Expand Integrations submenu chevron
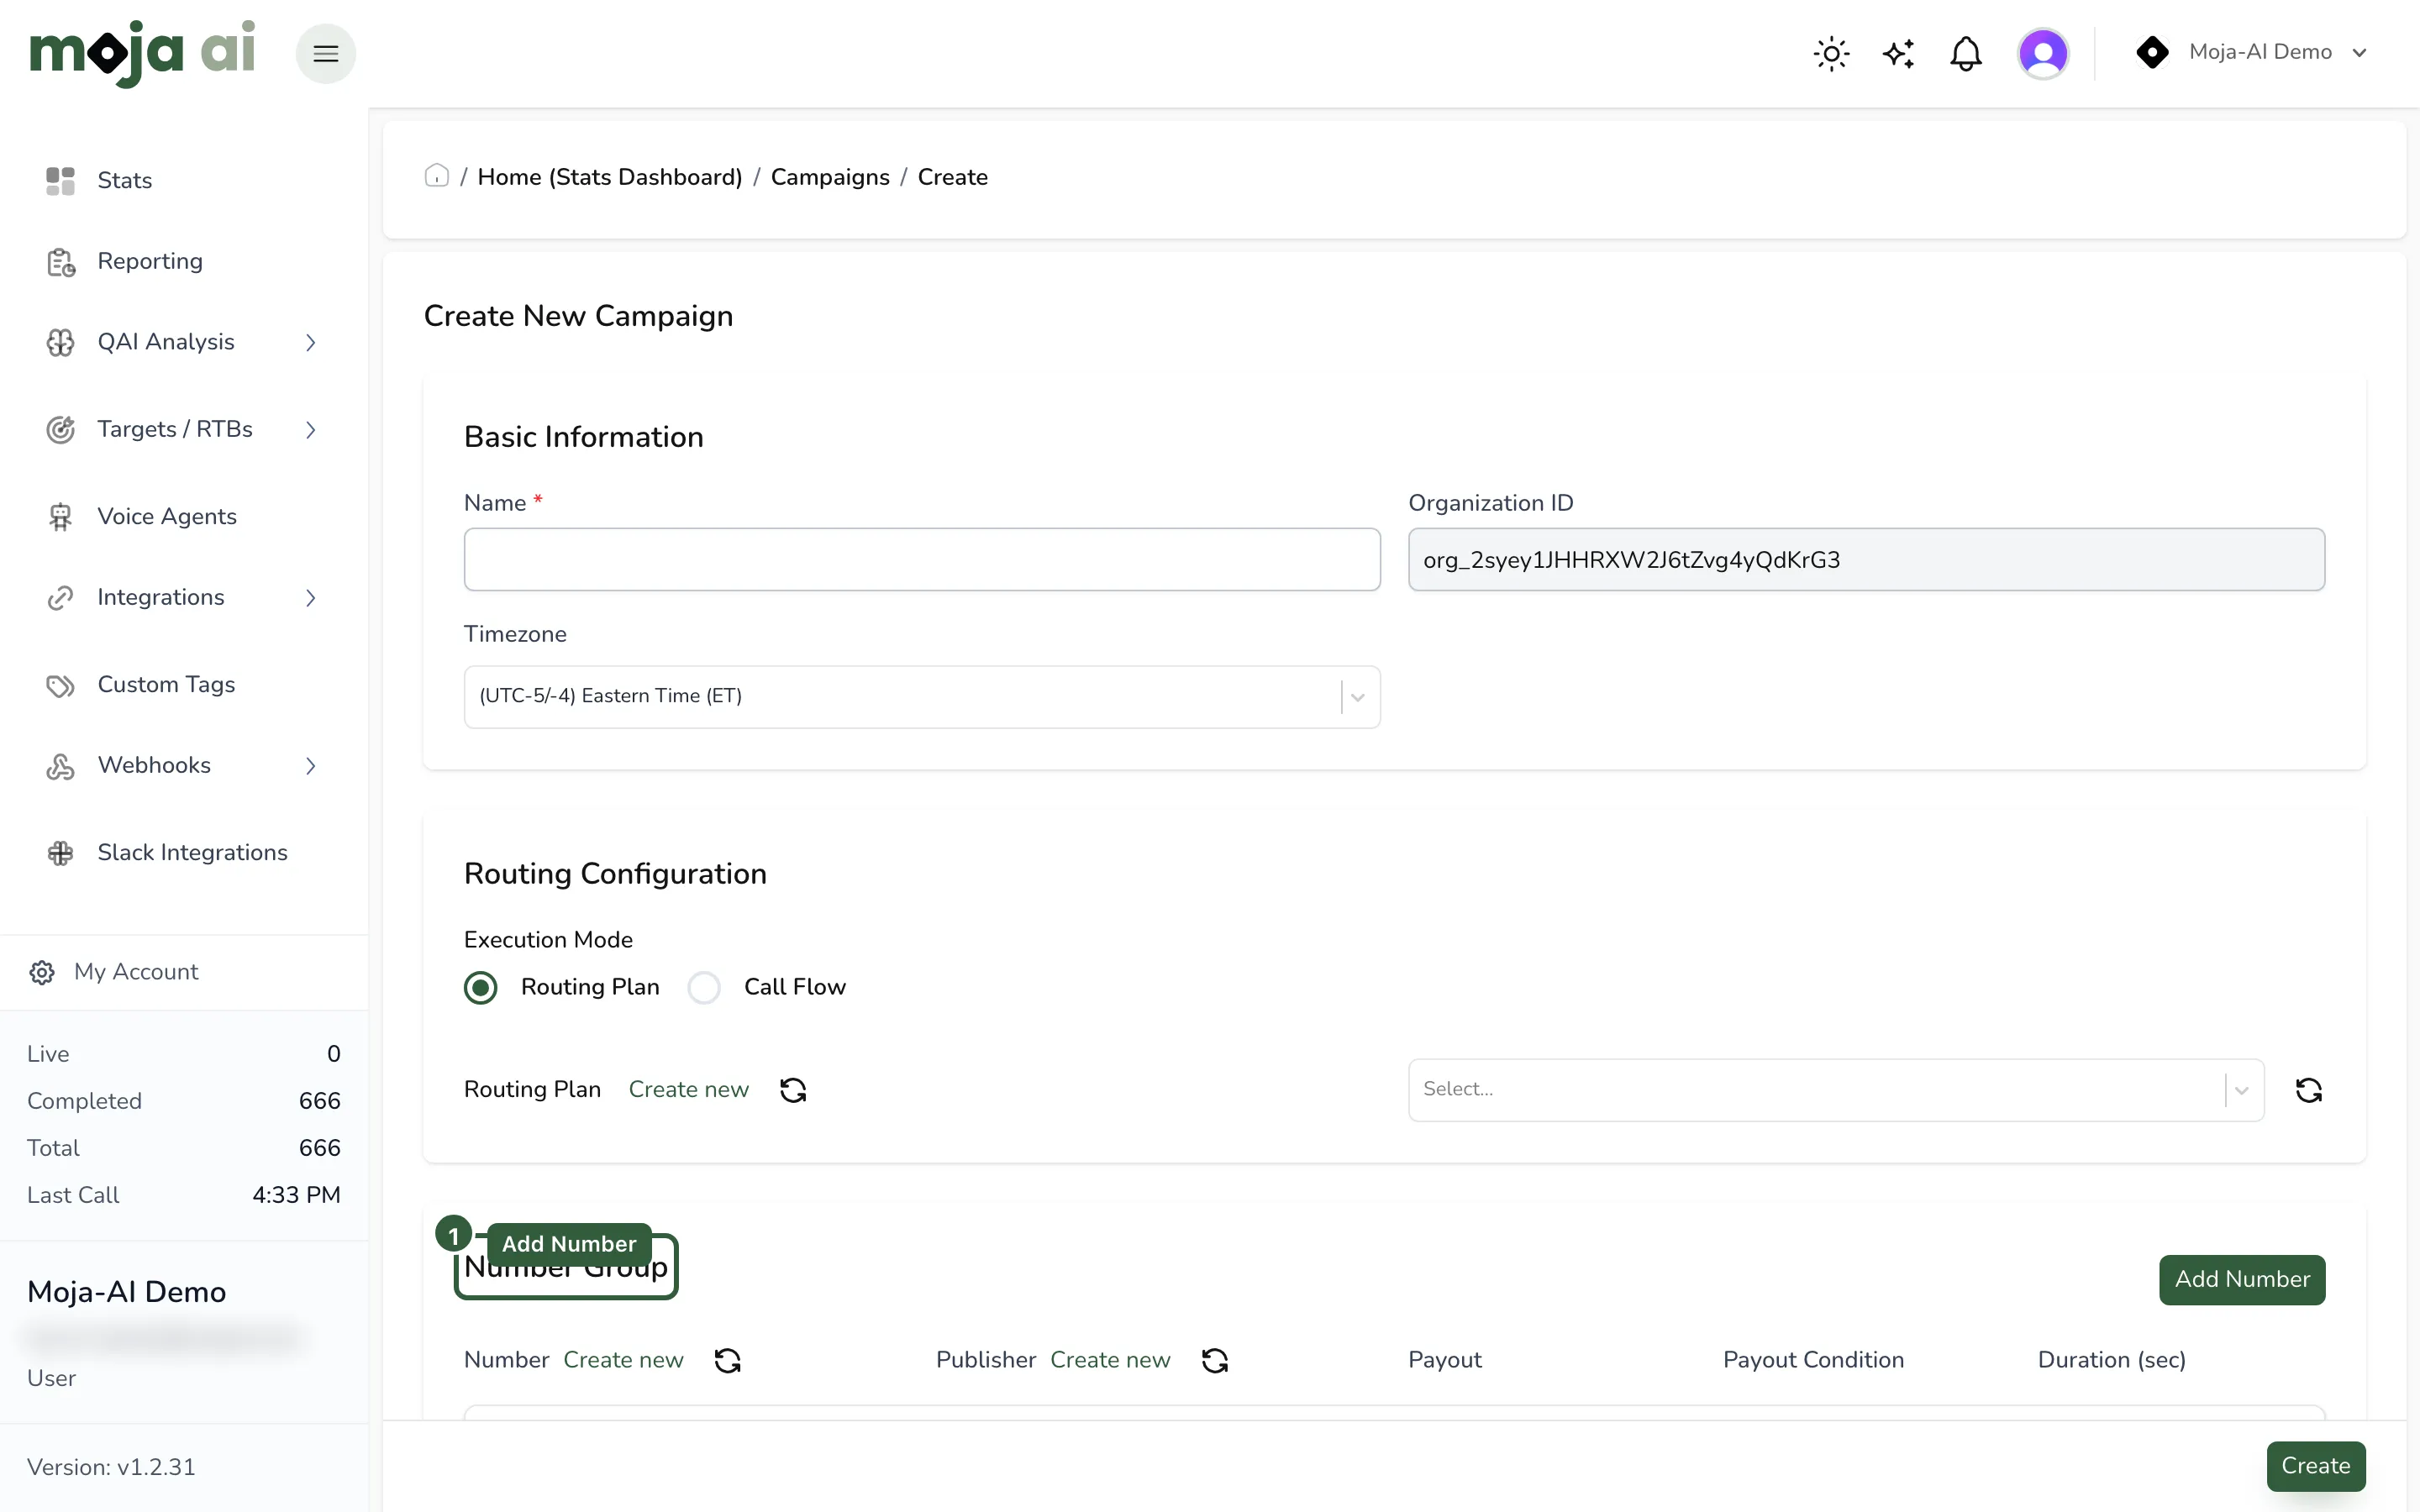Viewport: 2420px width, 1512px height. (x=311, y=598)
